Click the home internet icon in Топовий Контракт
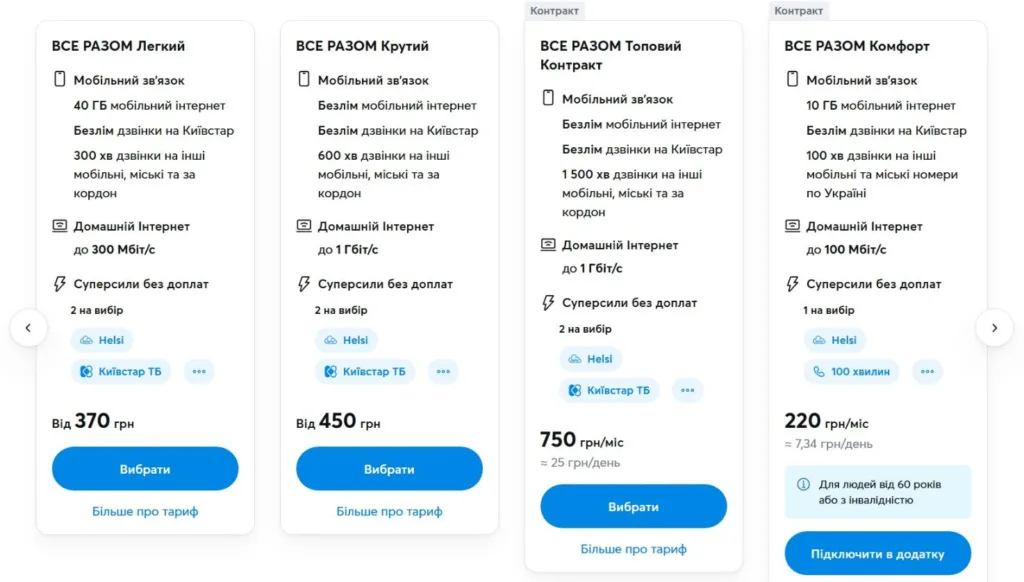Image resolution: width=1024 pixels, height=582 pixels. [x=546, y=245]
